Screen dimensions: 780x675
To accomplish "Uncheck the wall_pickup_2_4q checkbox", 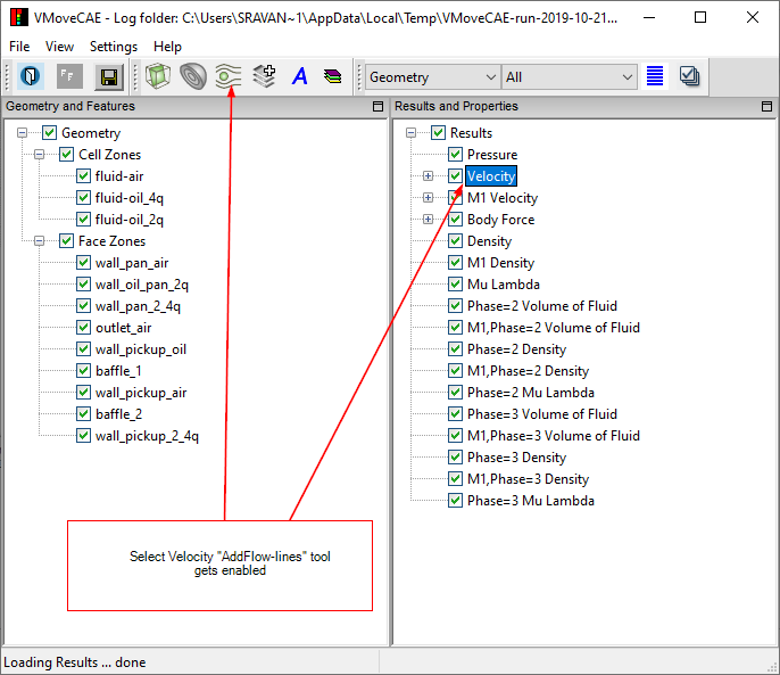I will (x=83, y=436).
